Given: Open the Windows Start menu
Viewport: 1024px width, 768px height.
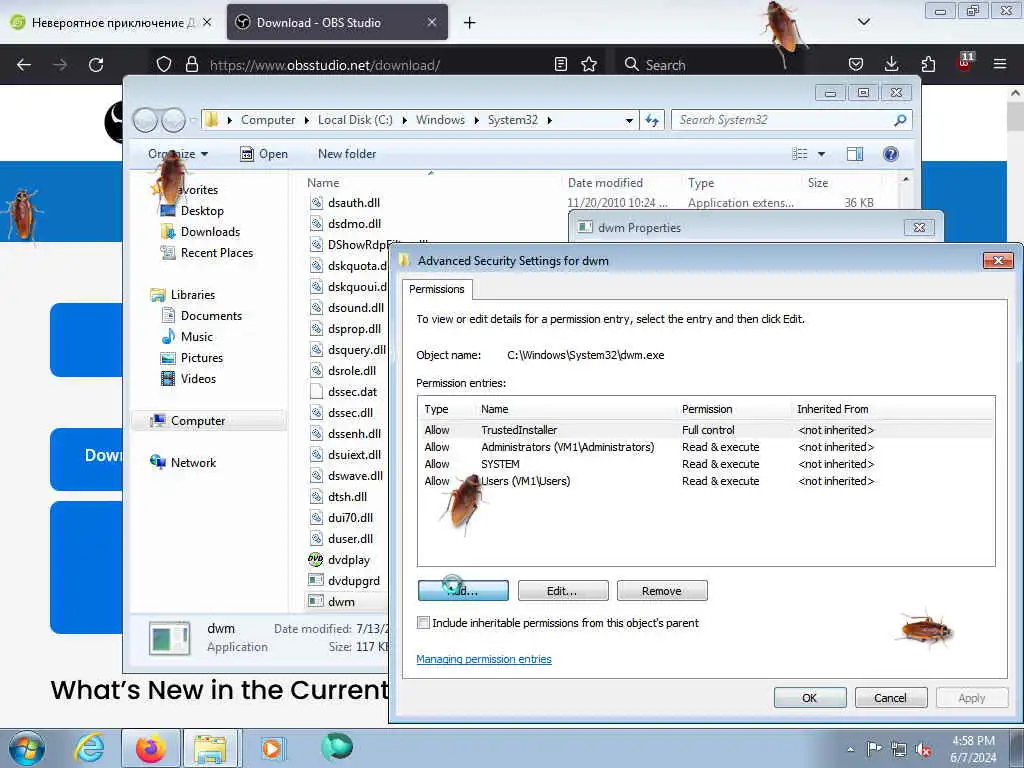Looking at the screenshot, I should click(x=27, y=748).
